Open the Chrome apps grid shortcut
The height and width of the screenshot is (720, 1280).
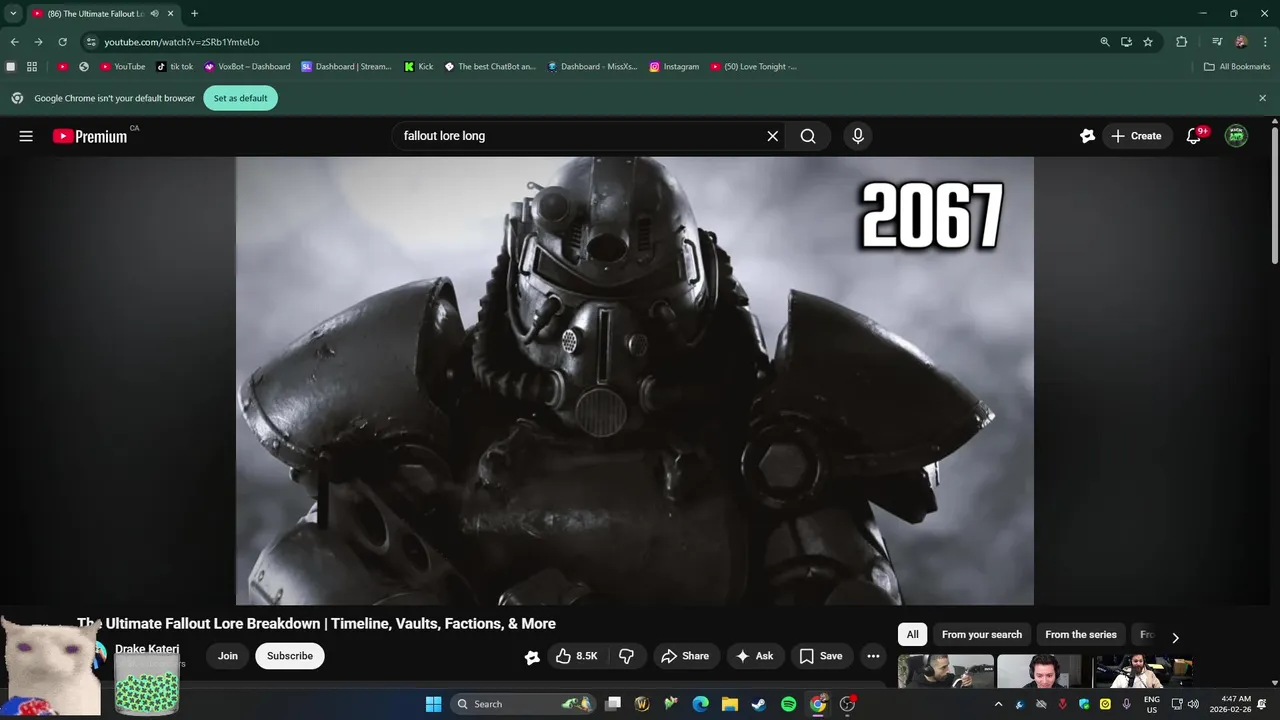(x=32, y=67)
